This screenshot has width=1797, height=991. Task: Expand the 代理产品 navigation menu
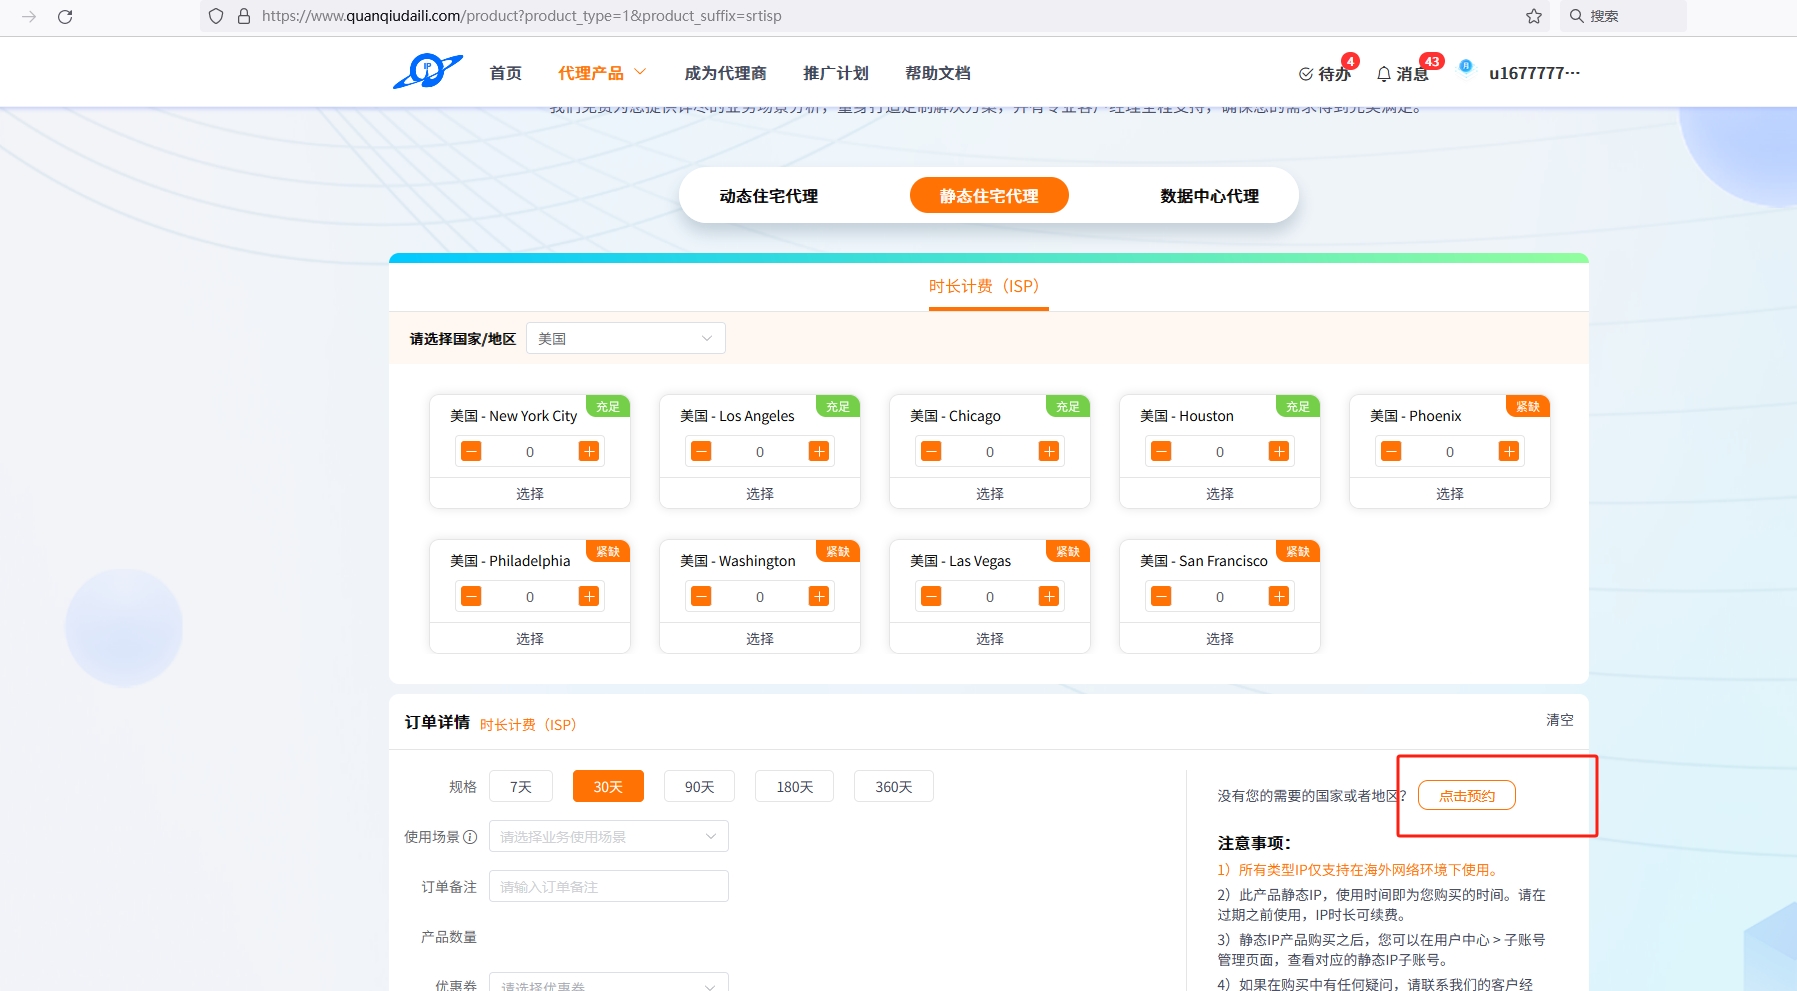click(602, 73)
